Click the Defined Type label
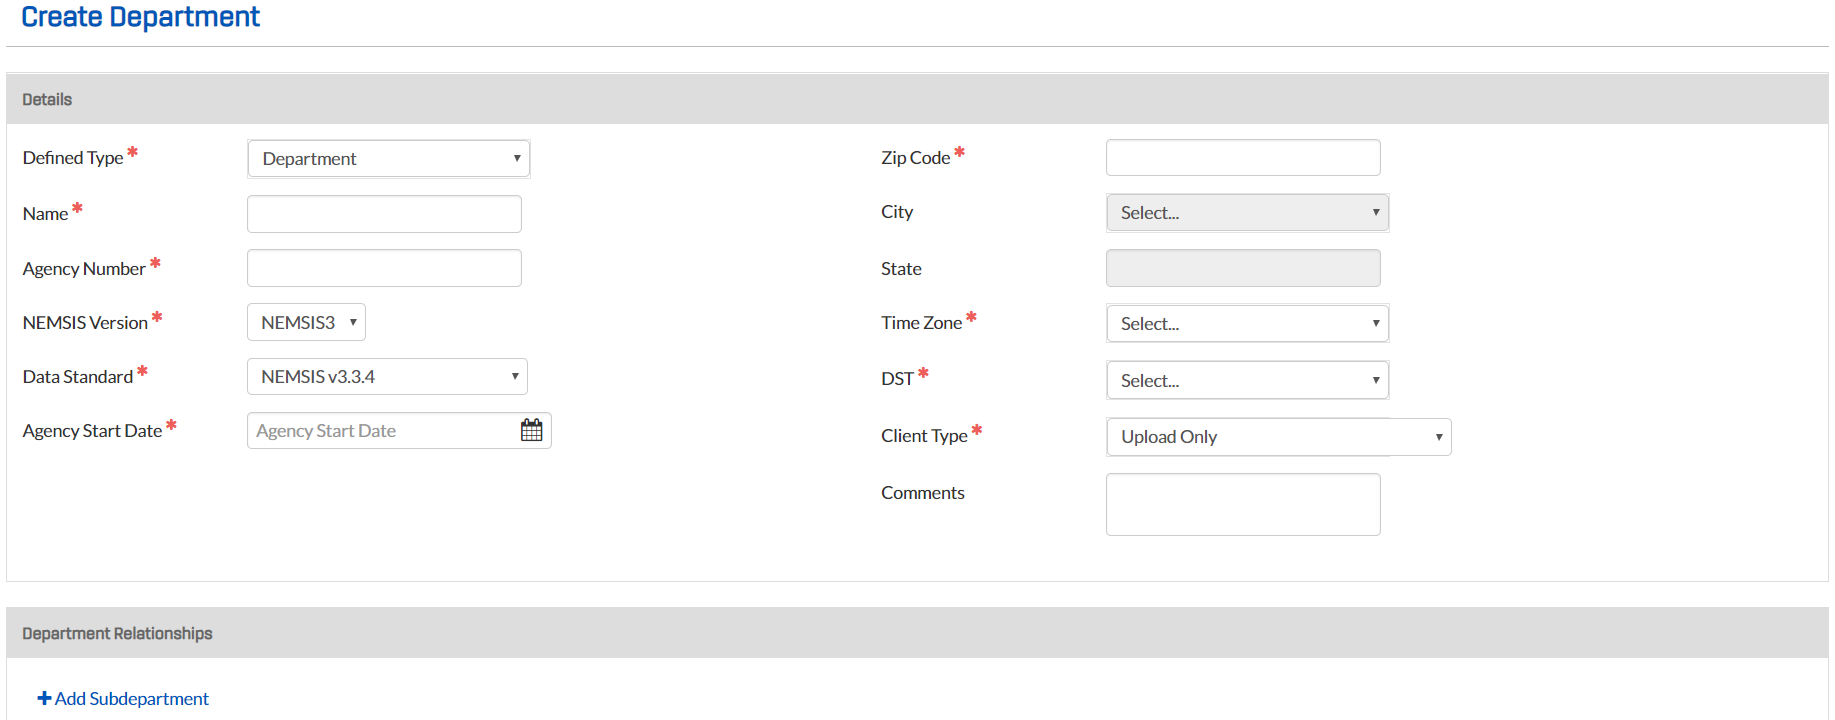The width and height of the screenshot is (1835, 720). (73, 158)
